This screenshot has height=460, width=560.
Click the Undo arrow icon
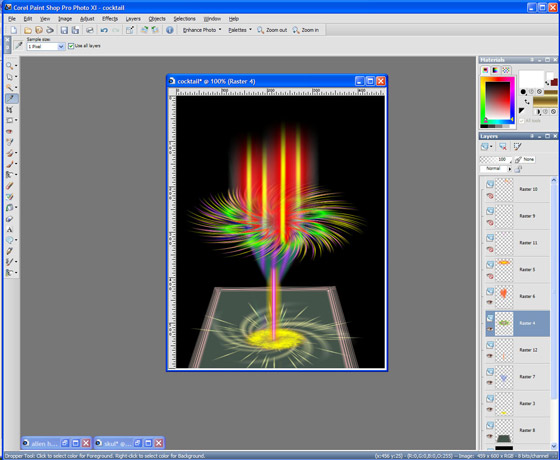point(104,30)
